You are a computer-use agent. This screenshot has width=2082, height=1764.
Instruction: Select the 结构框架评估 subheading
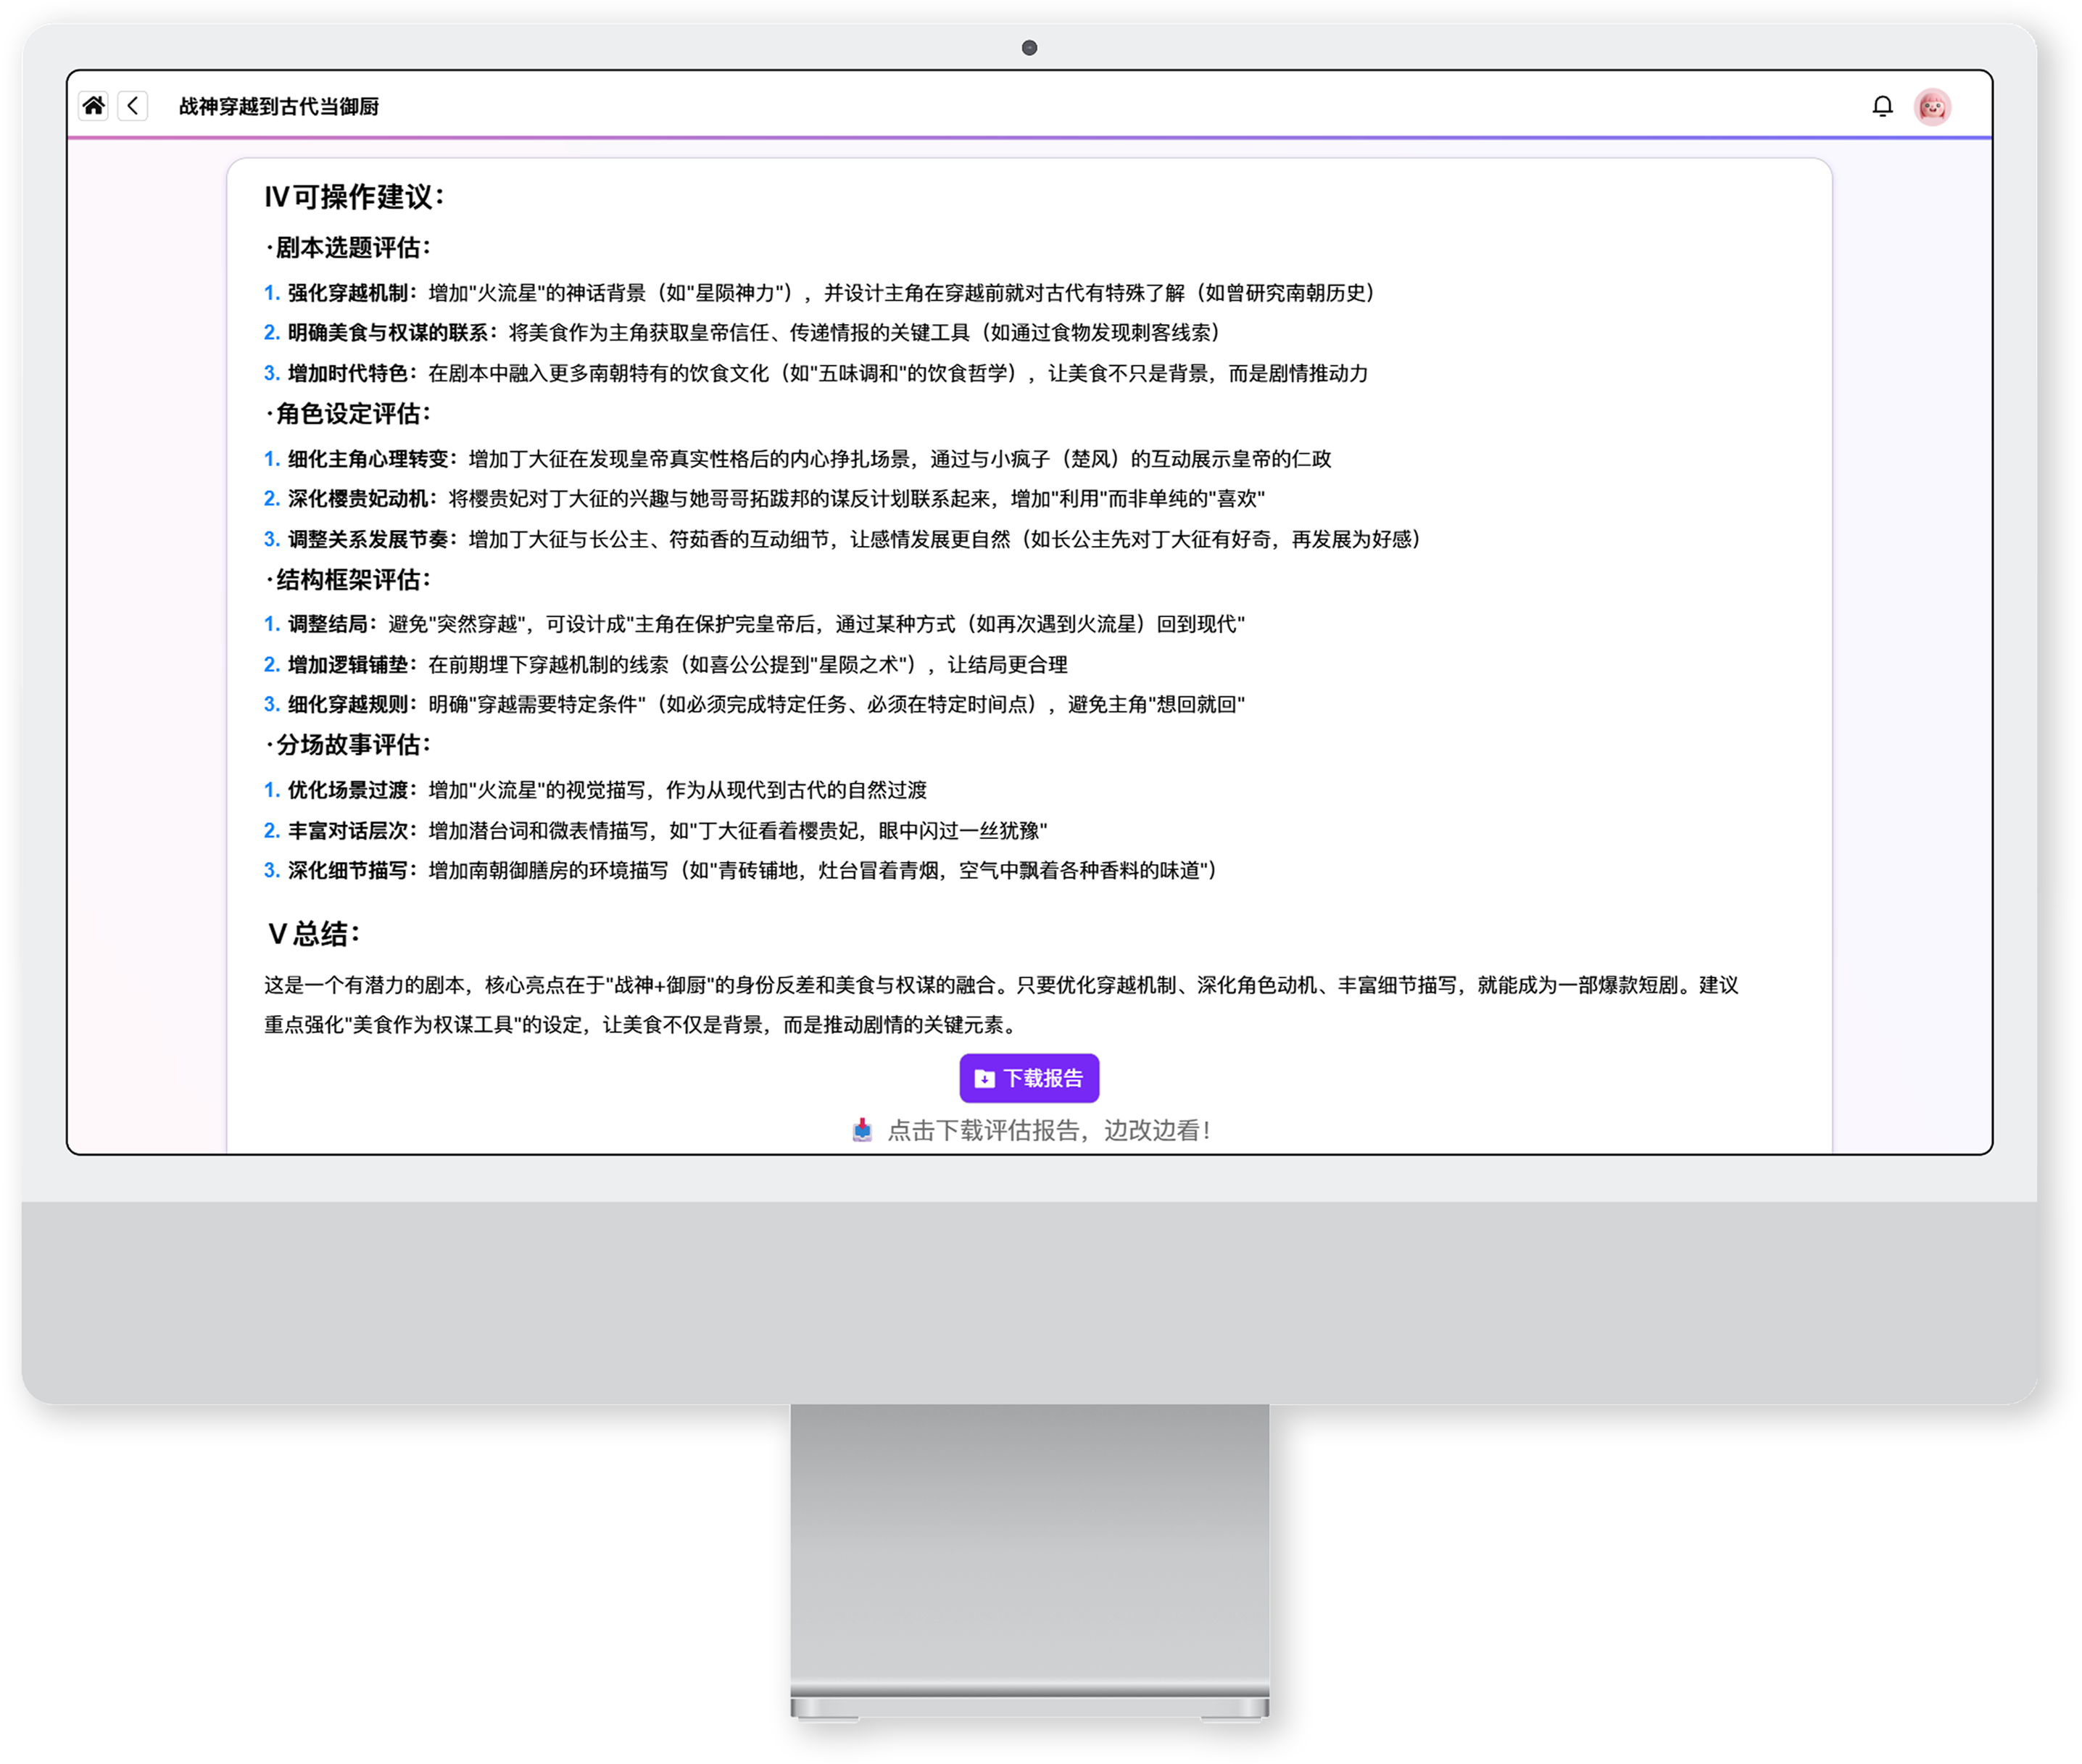tap(348, 579)
